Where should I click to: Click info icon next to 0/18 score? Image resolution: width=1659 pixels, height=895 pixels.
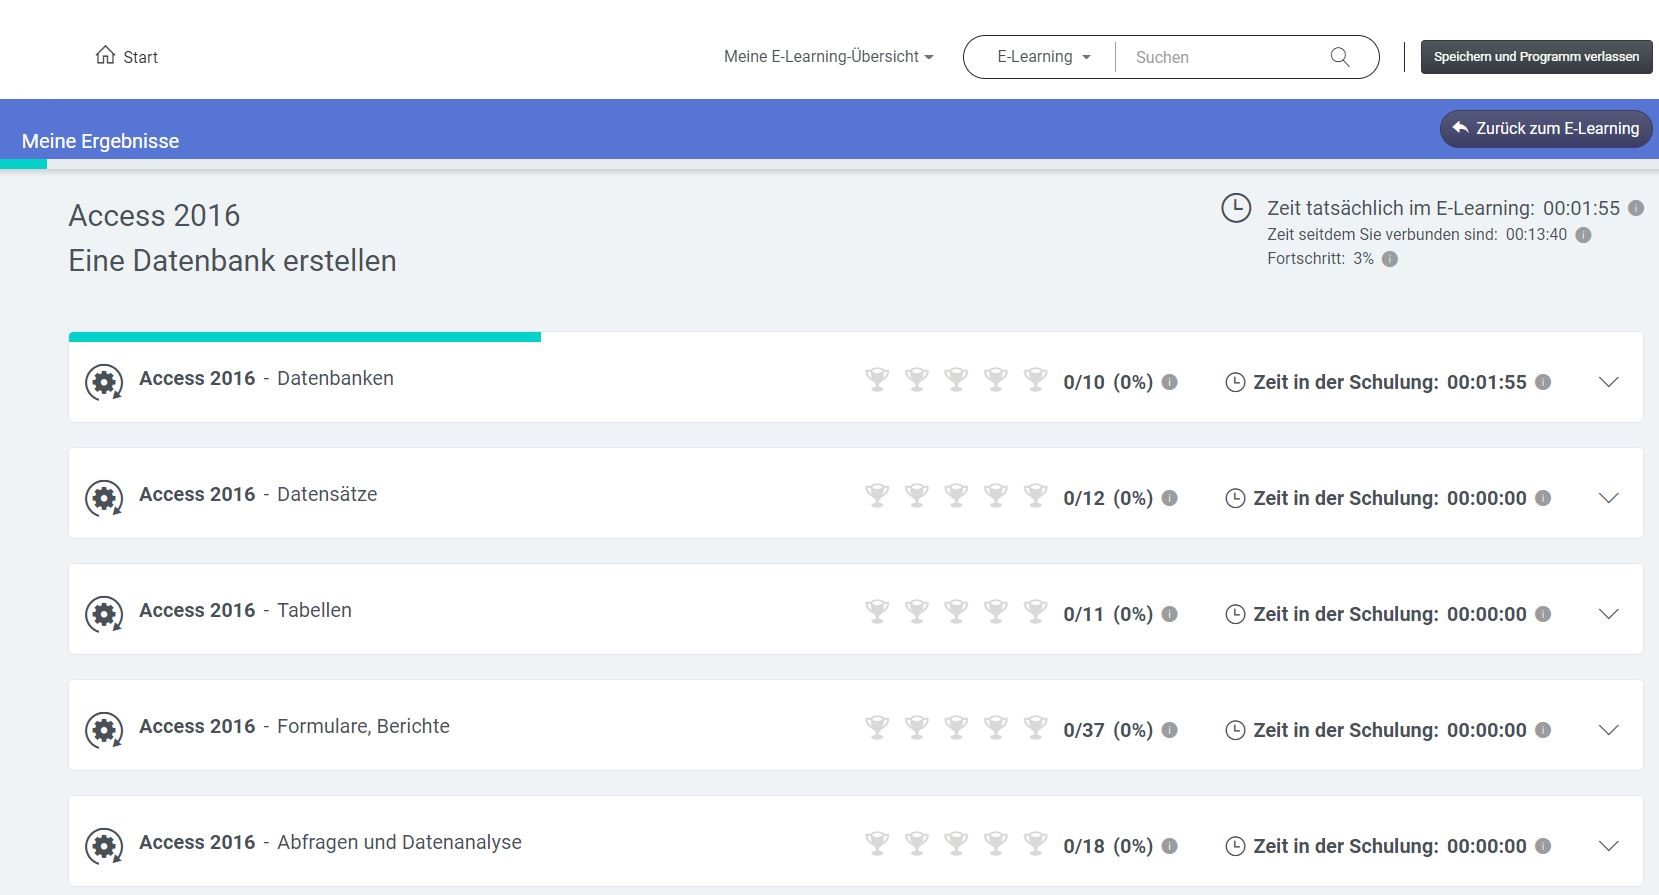point(1169,846)
